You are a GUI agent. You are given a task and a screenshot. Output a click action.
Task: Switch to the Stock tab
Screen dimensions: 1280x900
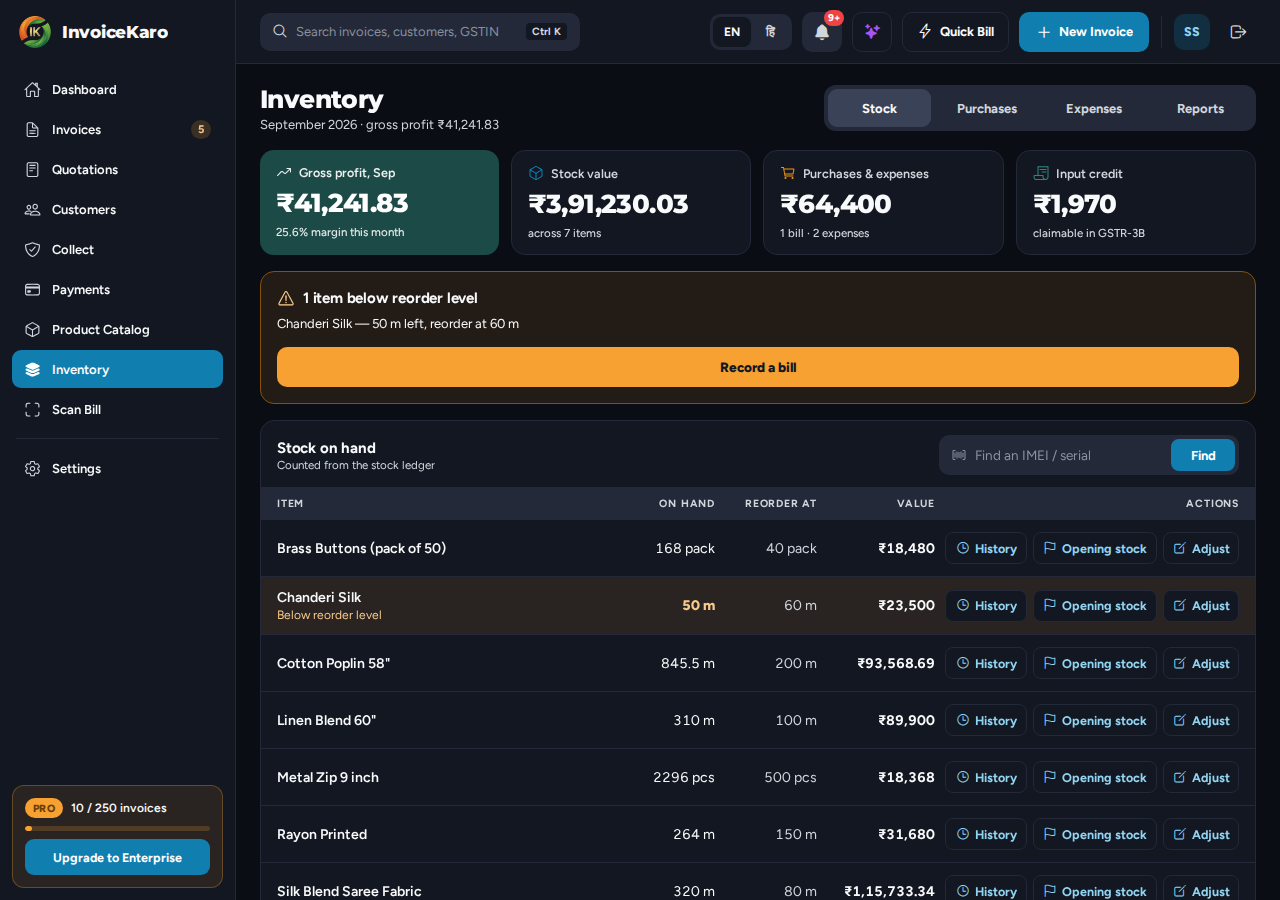coord(879,108)
